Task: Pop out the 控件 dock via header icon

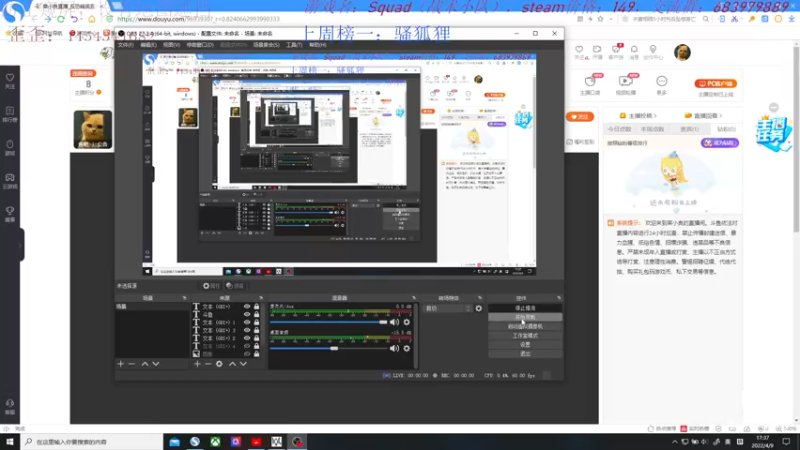Action: (559, 298)
